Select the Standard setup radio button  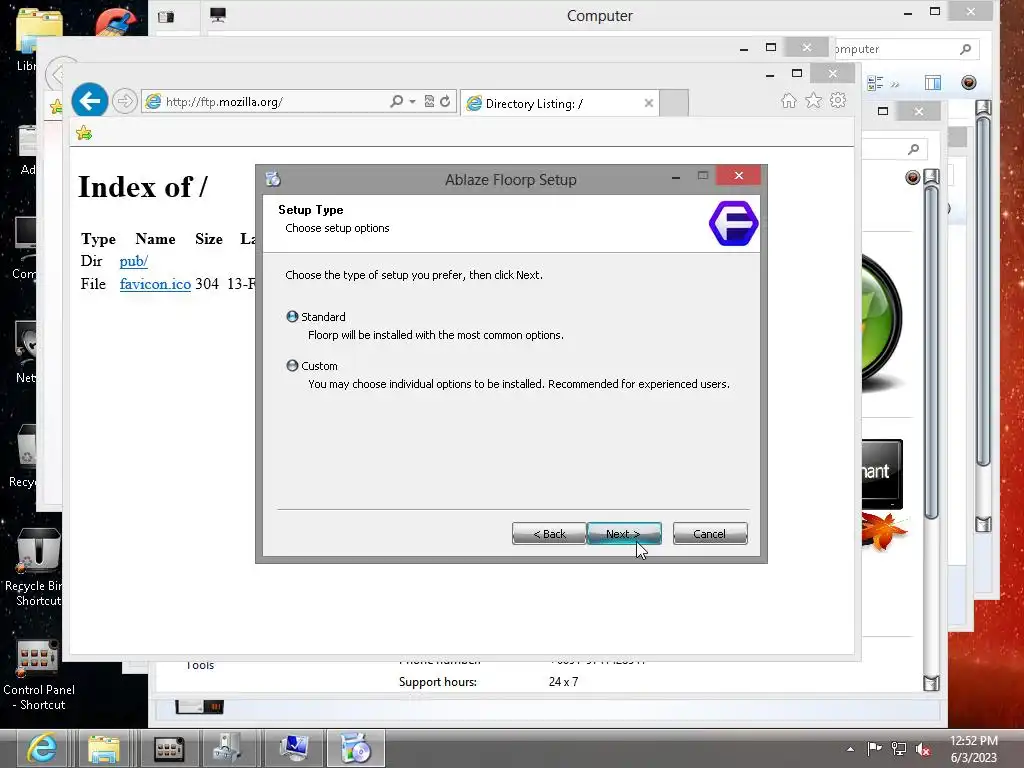(292, 317)
